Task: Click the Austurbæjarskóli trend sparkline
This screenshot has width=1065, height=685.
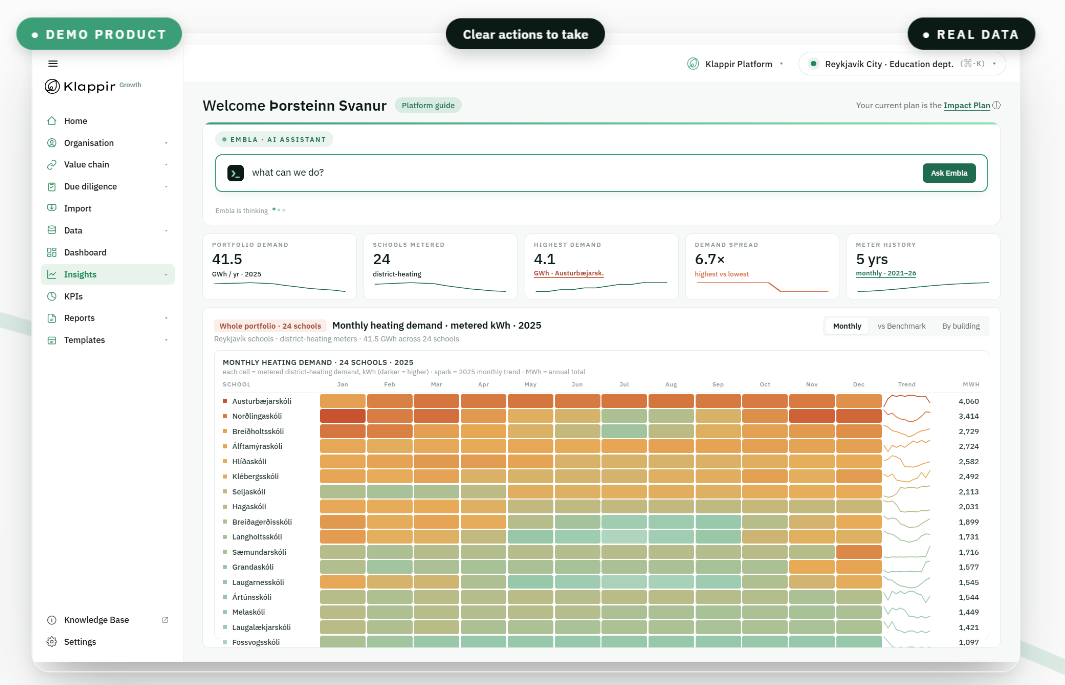Action: point(907,401)
